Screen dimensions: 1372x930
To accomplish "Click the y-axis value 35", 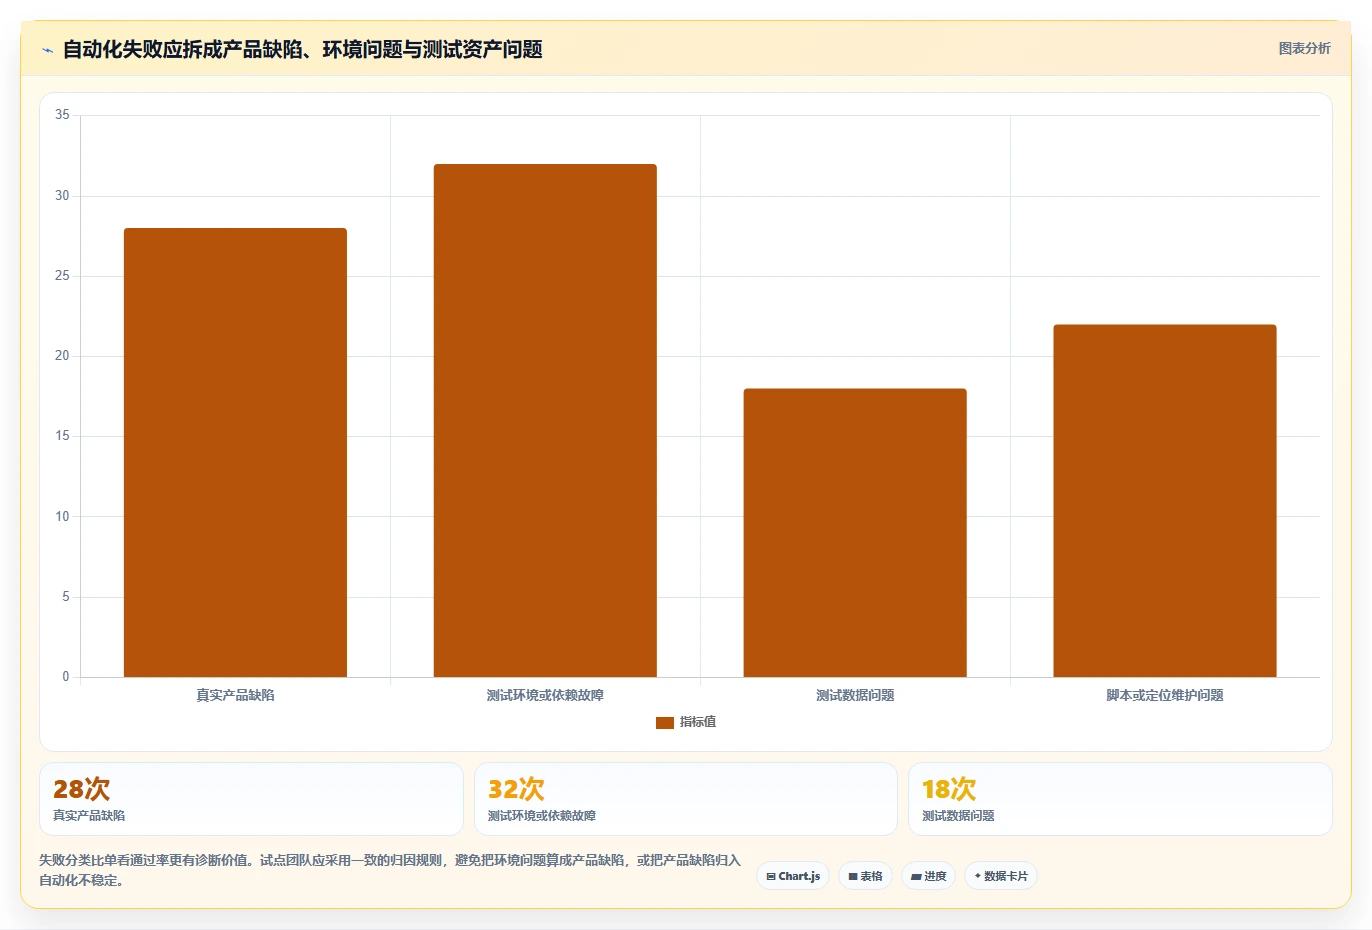I will [x=62, y=115].
